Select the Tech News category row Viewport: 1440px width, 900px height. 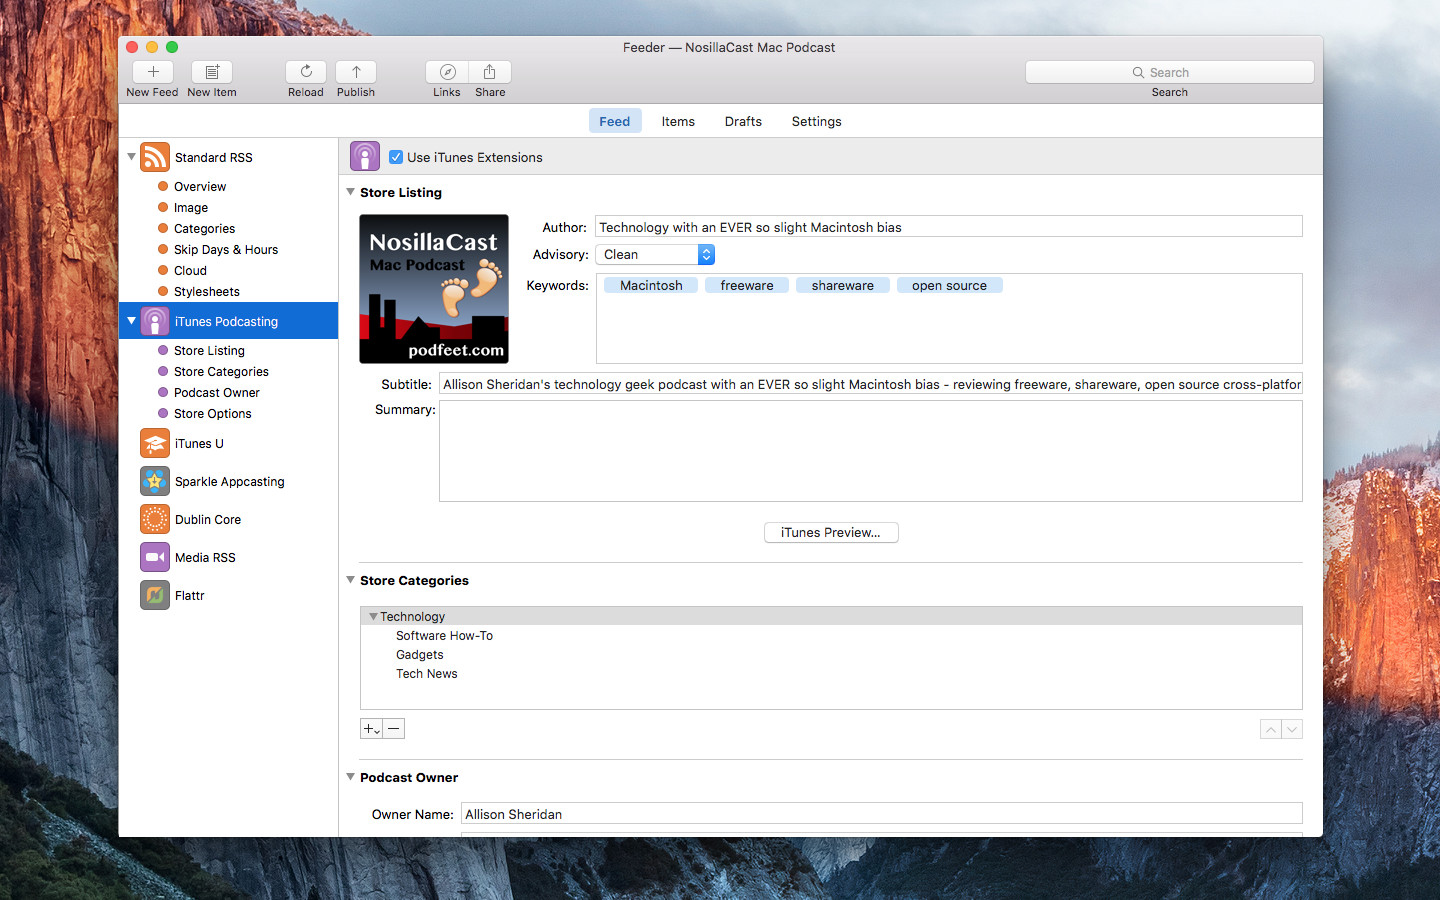[x=831, y=673]
